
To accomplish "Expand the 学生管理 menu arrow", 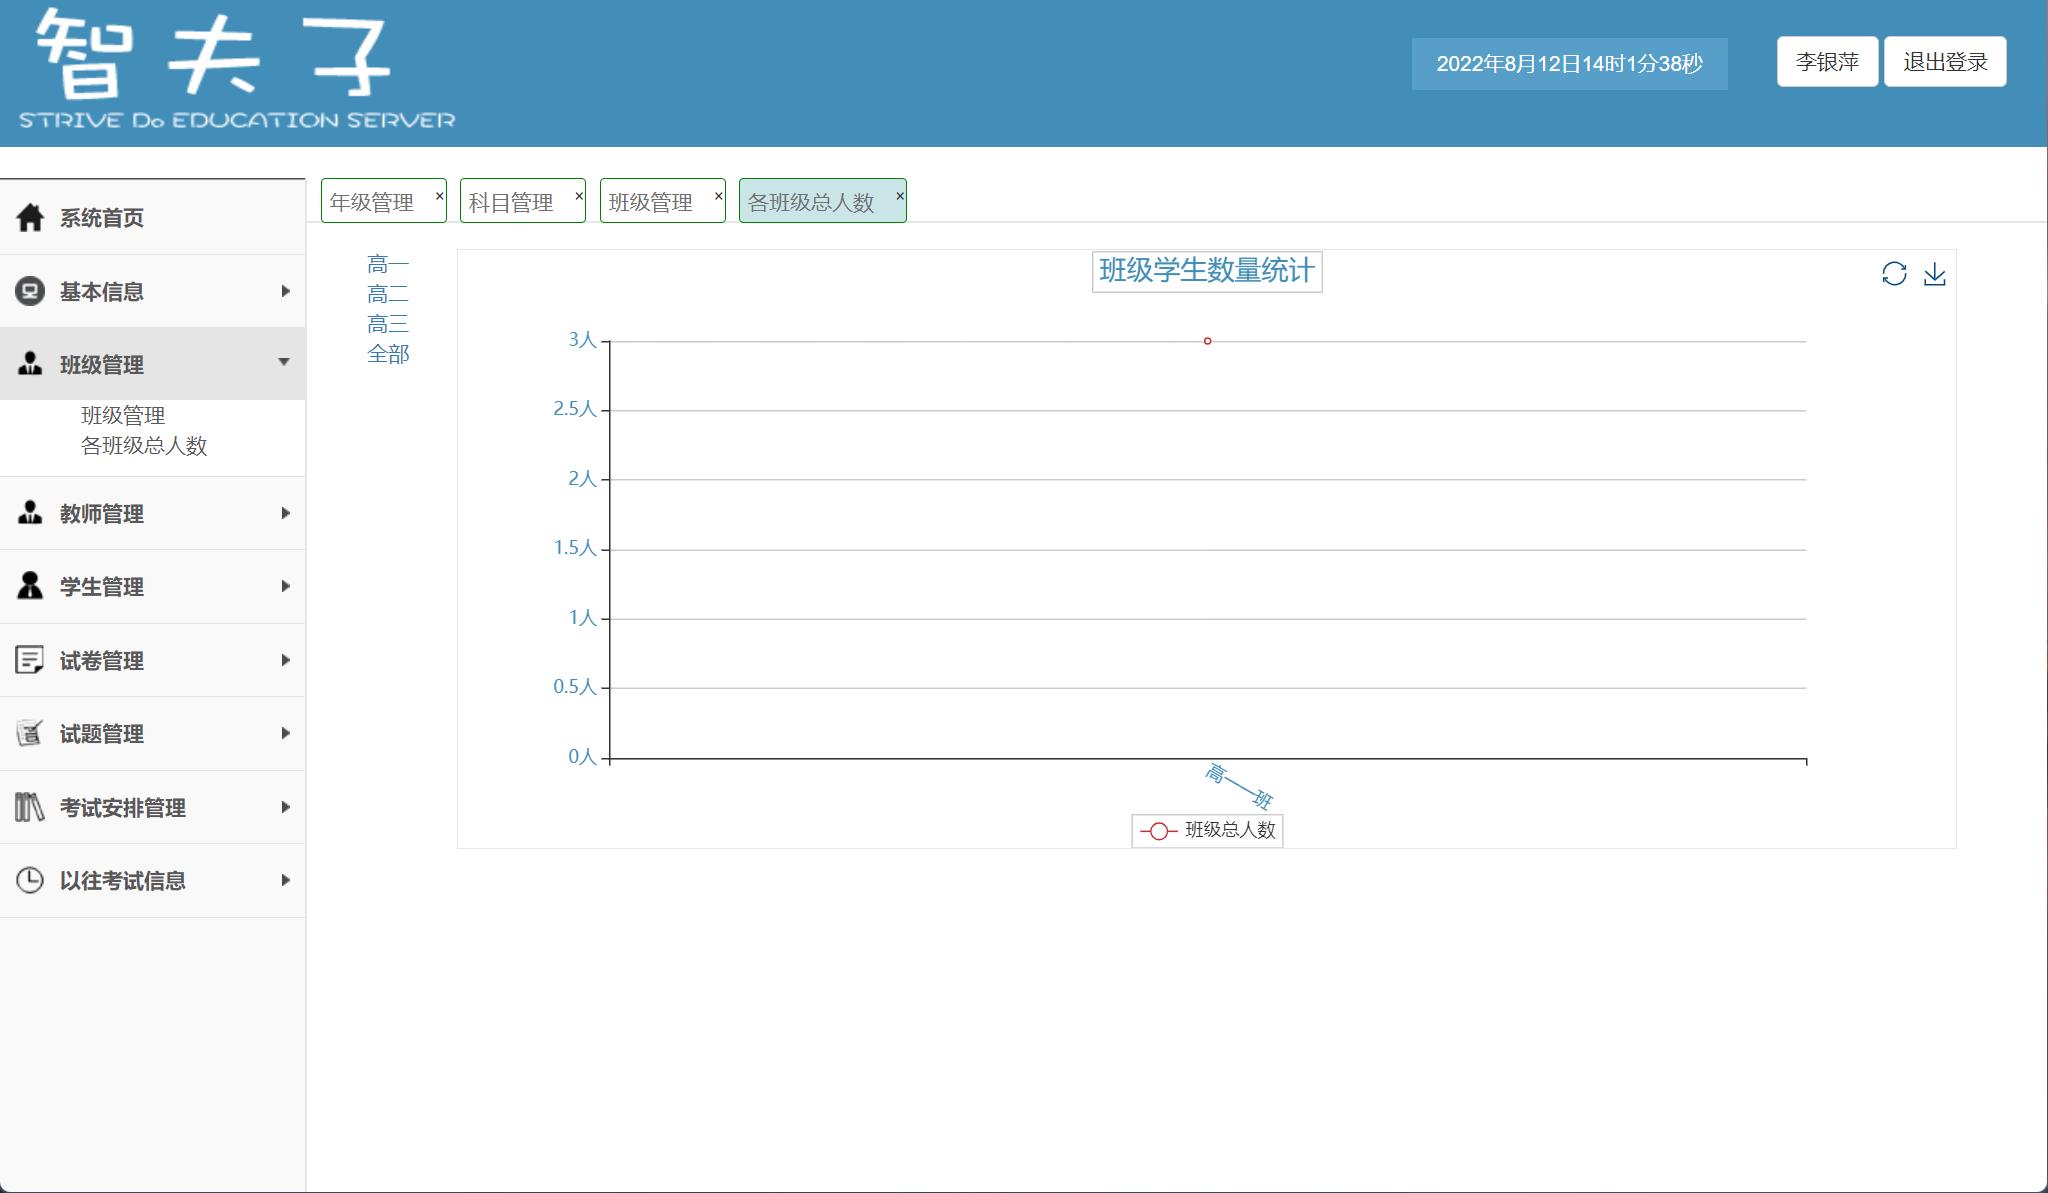I will tap(285, 586).
